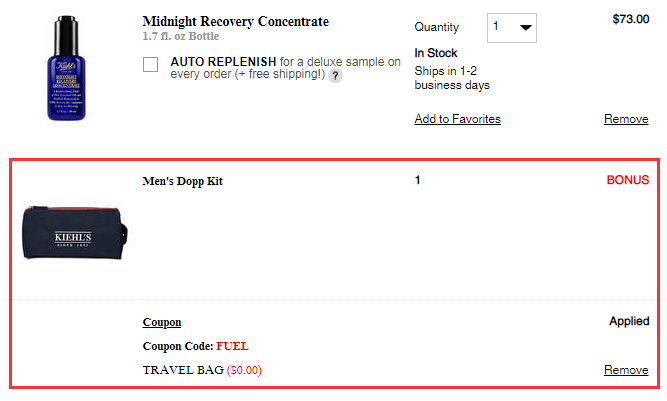Click the $73.00 price
The image size is (667, 401).
(x=630, y=19)
